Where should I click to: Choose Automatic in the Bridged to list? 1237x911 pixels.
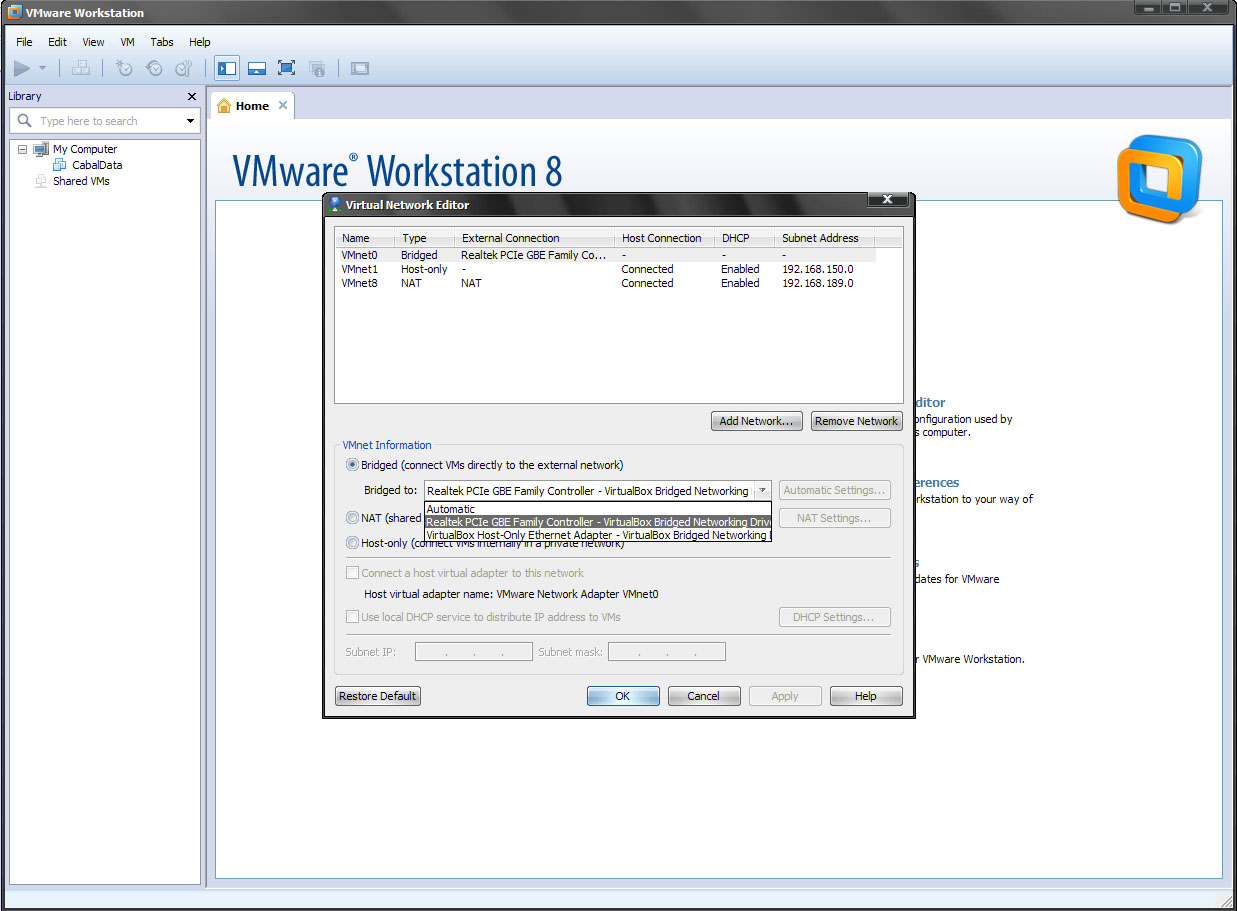598,509
